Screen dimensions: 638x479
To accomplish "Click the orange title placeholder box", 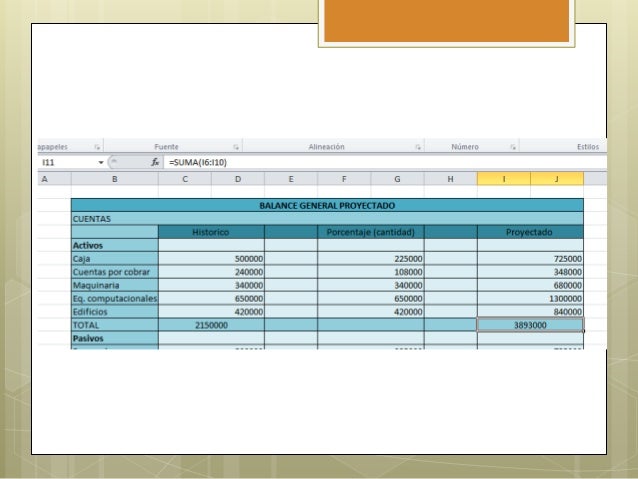I will [x=446, y=20].
